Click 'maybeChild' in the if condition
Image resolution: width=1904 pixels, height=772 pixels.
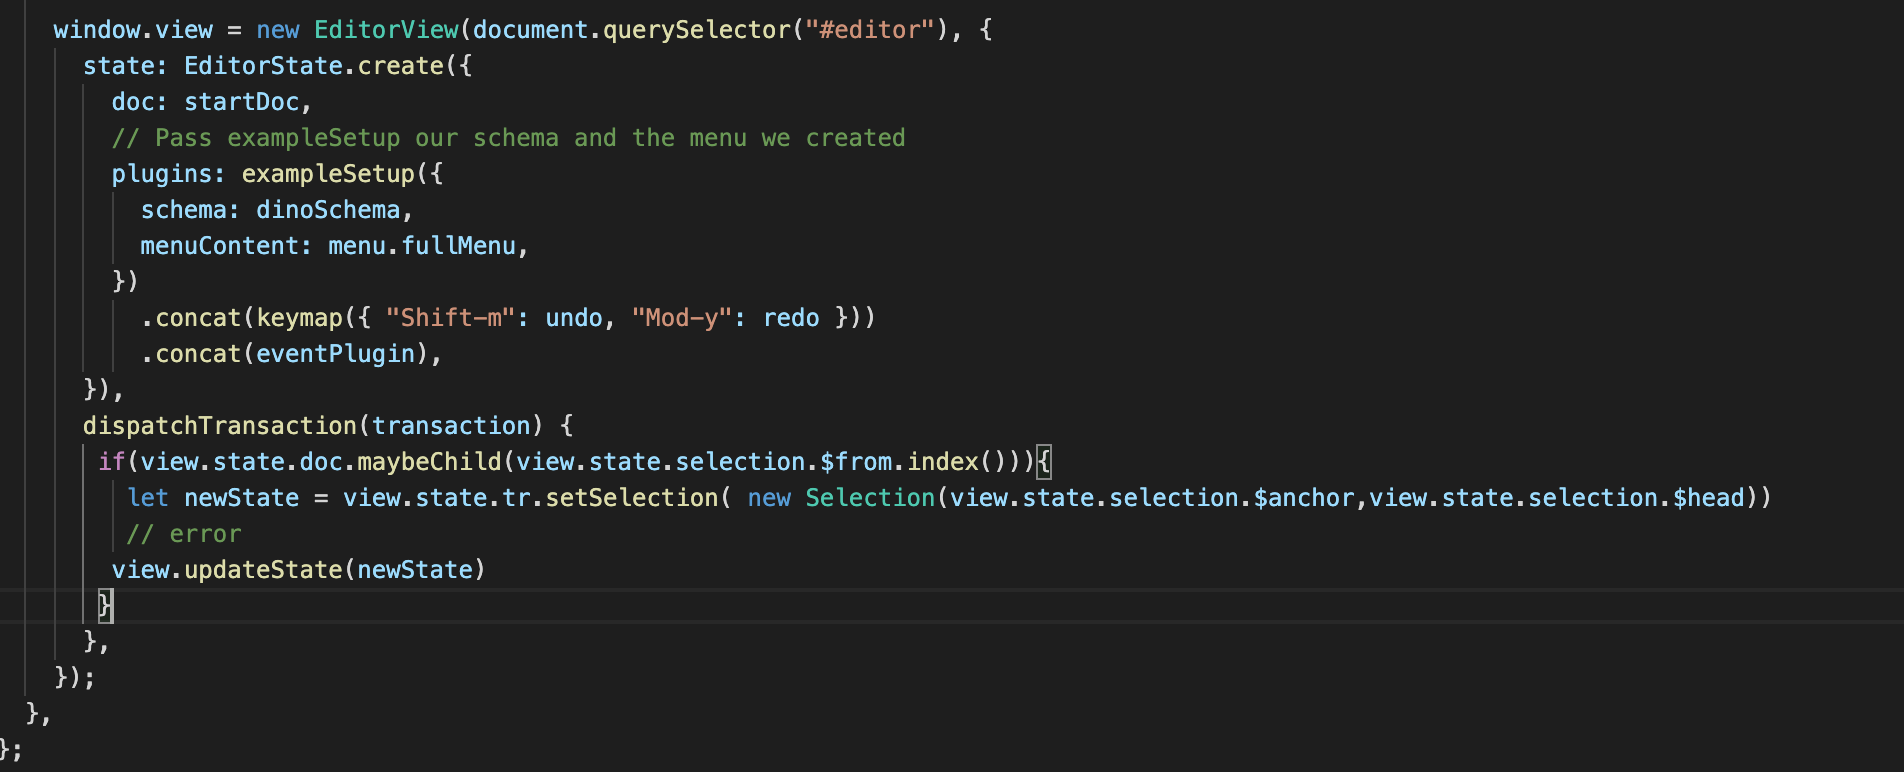click(x=429, y=461)
